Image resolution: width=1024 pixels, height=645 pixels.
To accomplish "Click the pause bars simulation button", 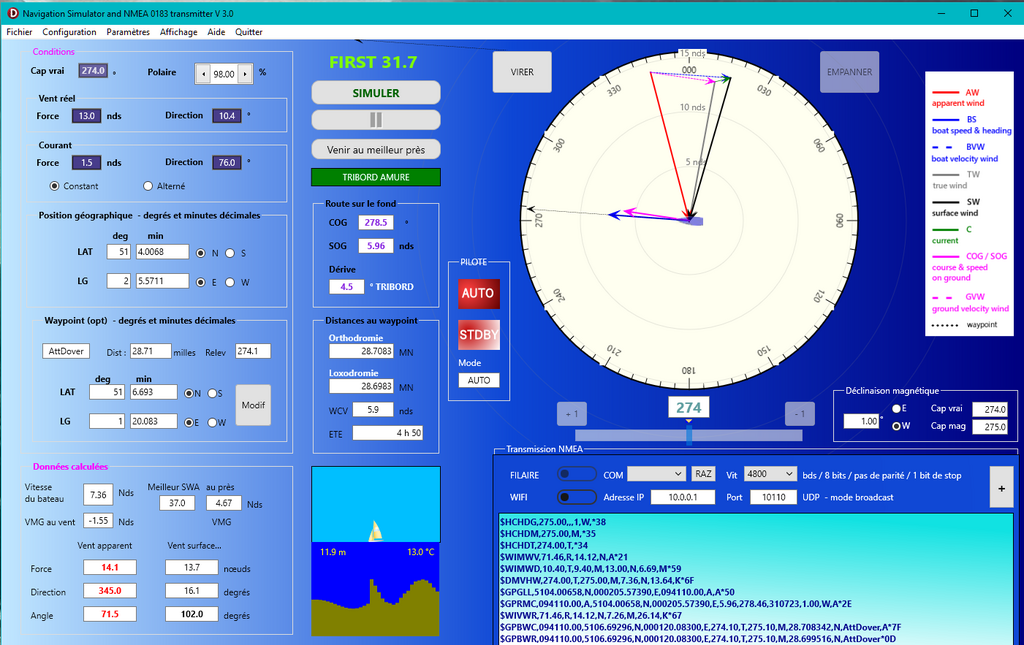I will [376, 119].
